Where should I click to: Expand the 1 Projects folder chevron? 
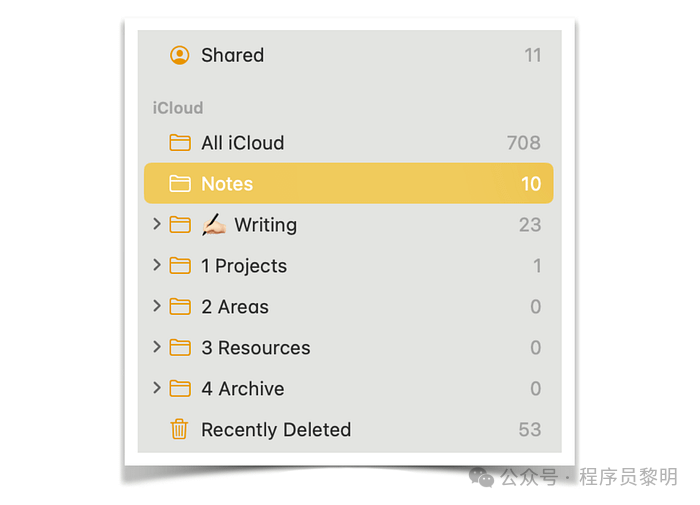pos(157,266)
